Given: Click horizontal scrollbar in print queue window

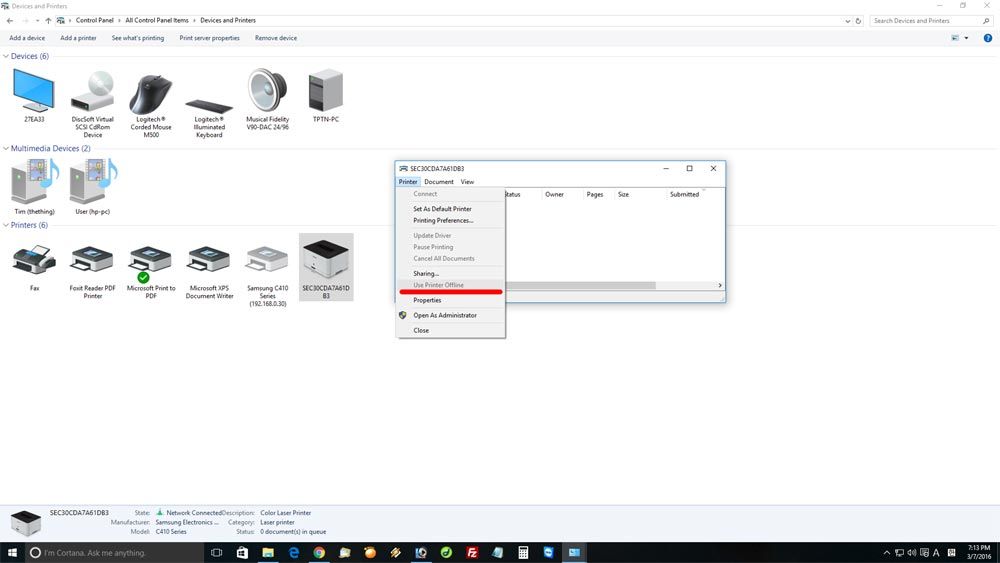Looking at the screenshot, I should click(580, 286).
